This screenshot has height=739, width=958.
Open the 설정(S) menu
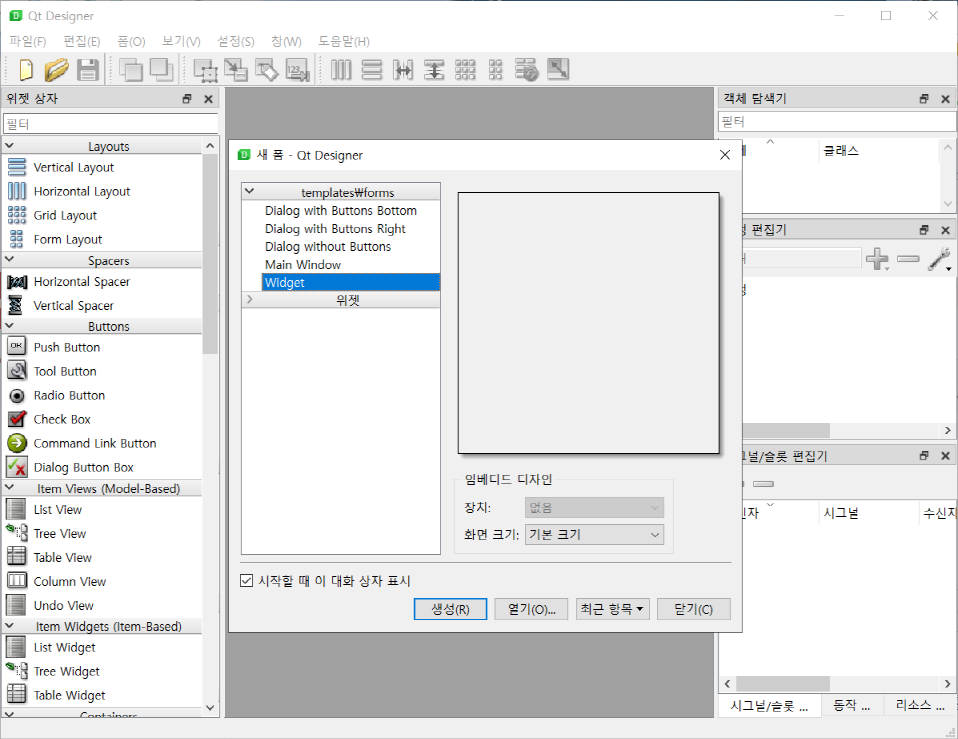236,41
